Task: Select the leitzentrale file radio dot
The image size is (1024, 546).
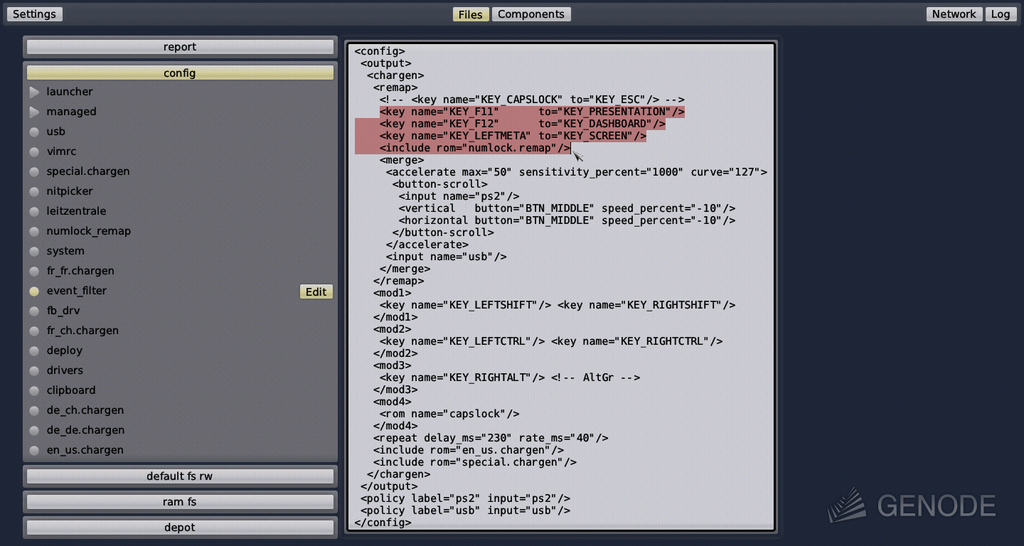Action: coord(34,212)
